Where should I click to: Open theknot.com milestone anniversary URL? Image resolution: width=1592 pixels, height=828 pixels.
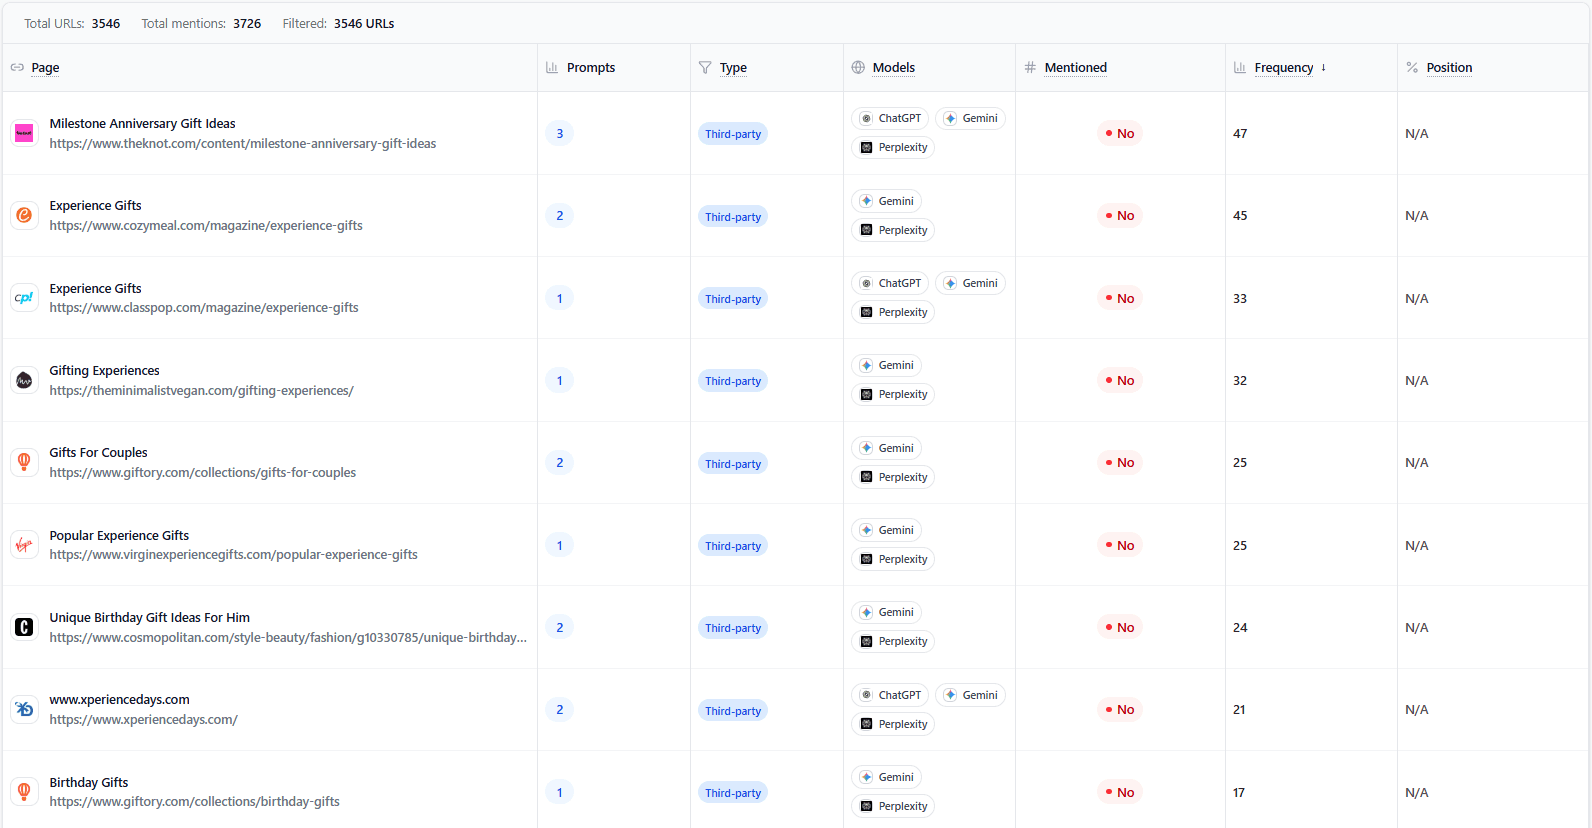pyautogui.click(x=243, y=143)
